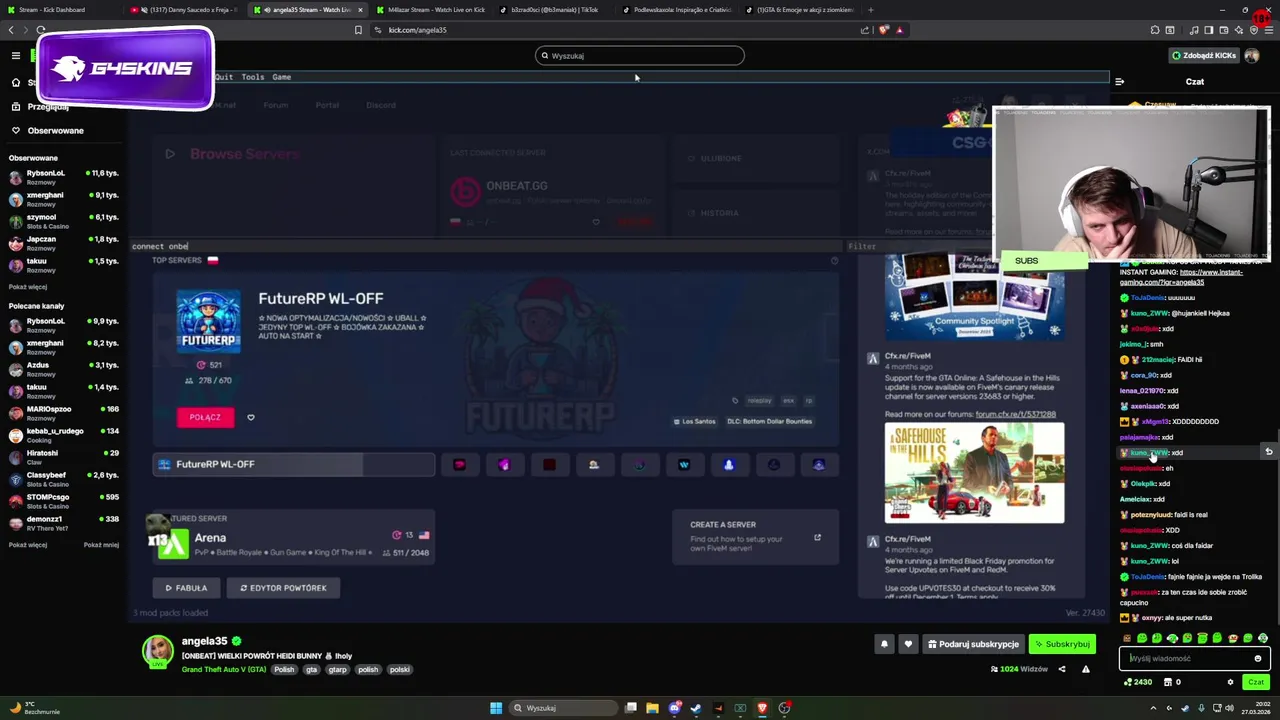Viewport: 1280px width, 720px height.
Task: Click Podaruj subskrypcje button
Action: pos(973,644)
